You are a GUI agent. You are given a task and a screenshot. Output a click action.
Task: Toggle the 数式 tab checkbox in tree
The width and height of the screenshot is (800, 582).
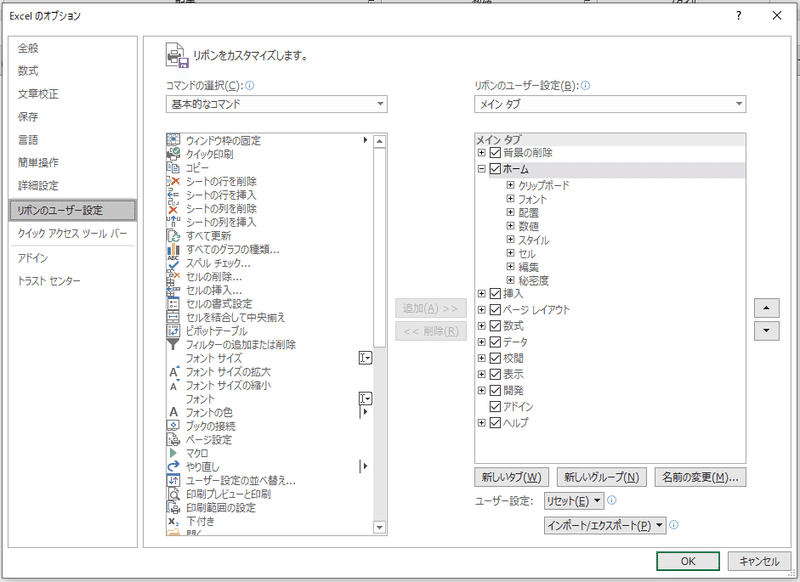pyautogui.click(x=495, y=325)
